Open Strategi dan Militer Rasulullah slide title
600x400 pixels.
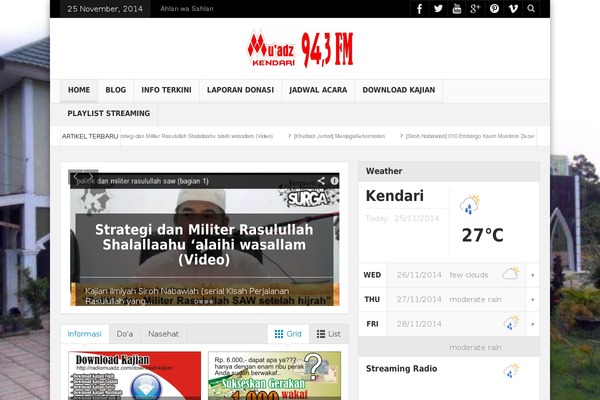tap(204, 245)
